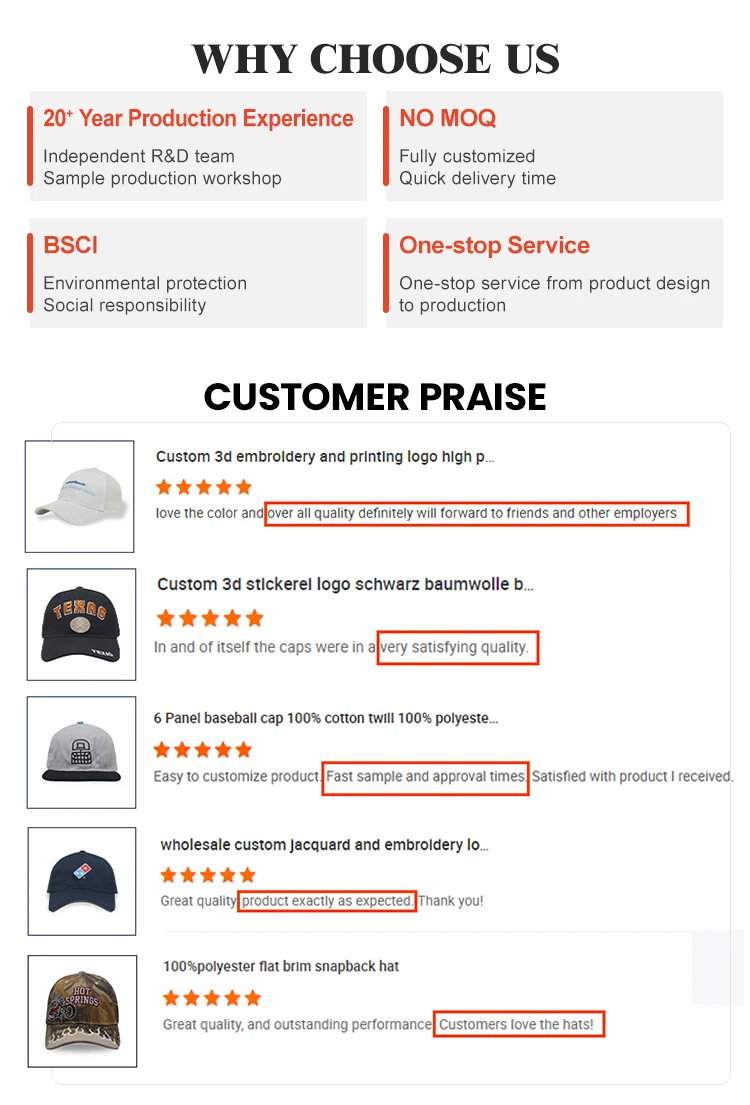Click the "20+ Year Production Experience" card
The image size is (750, 1105).
pos(198,146)
